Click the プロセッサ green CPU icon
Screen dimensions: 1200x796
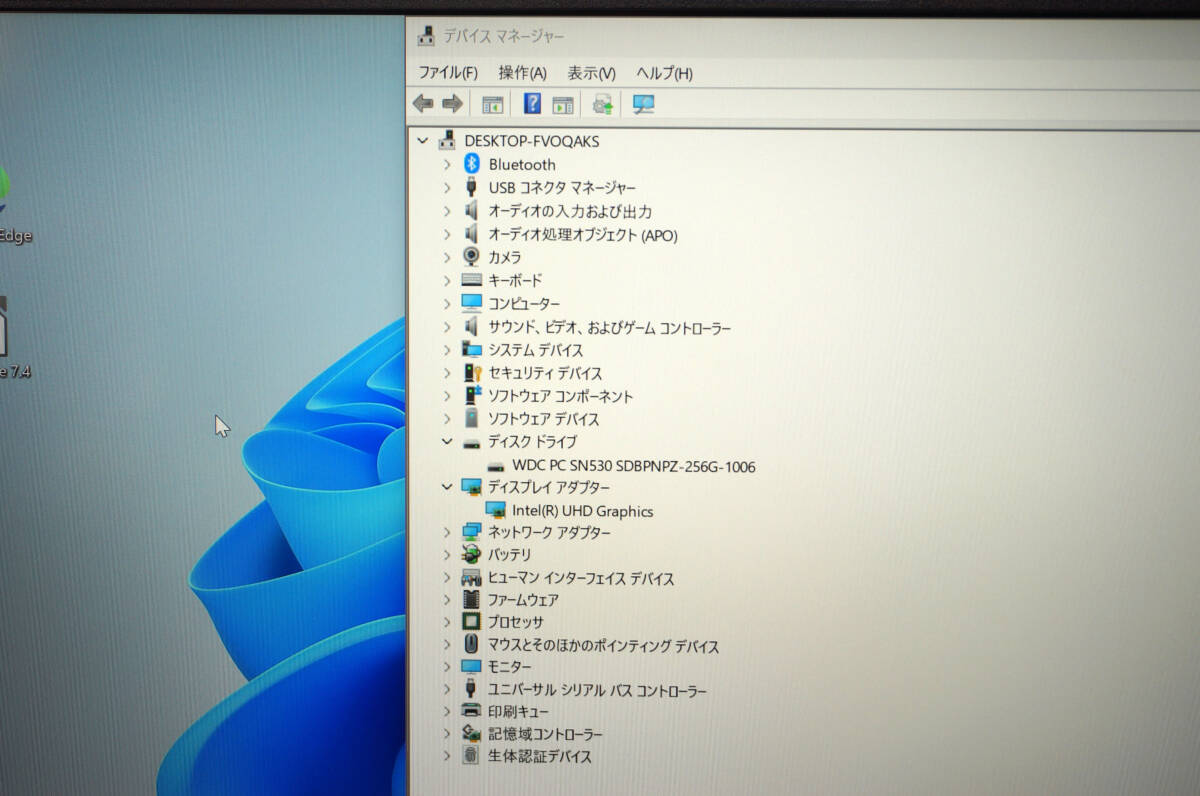click(472, 622)
